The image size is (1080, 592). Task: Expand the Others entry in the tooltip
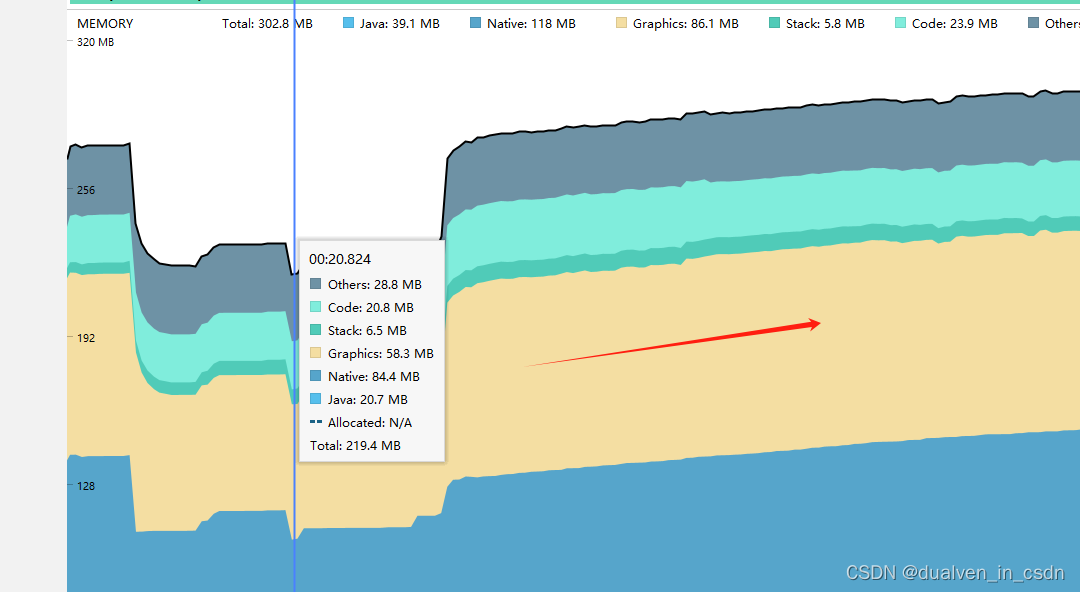point(370,284)
